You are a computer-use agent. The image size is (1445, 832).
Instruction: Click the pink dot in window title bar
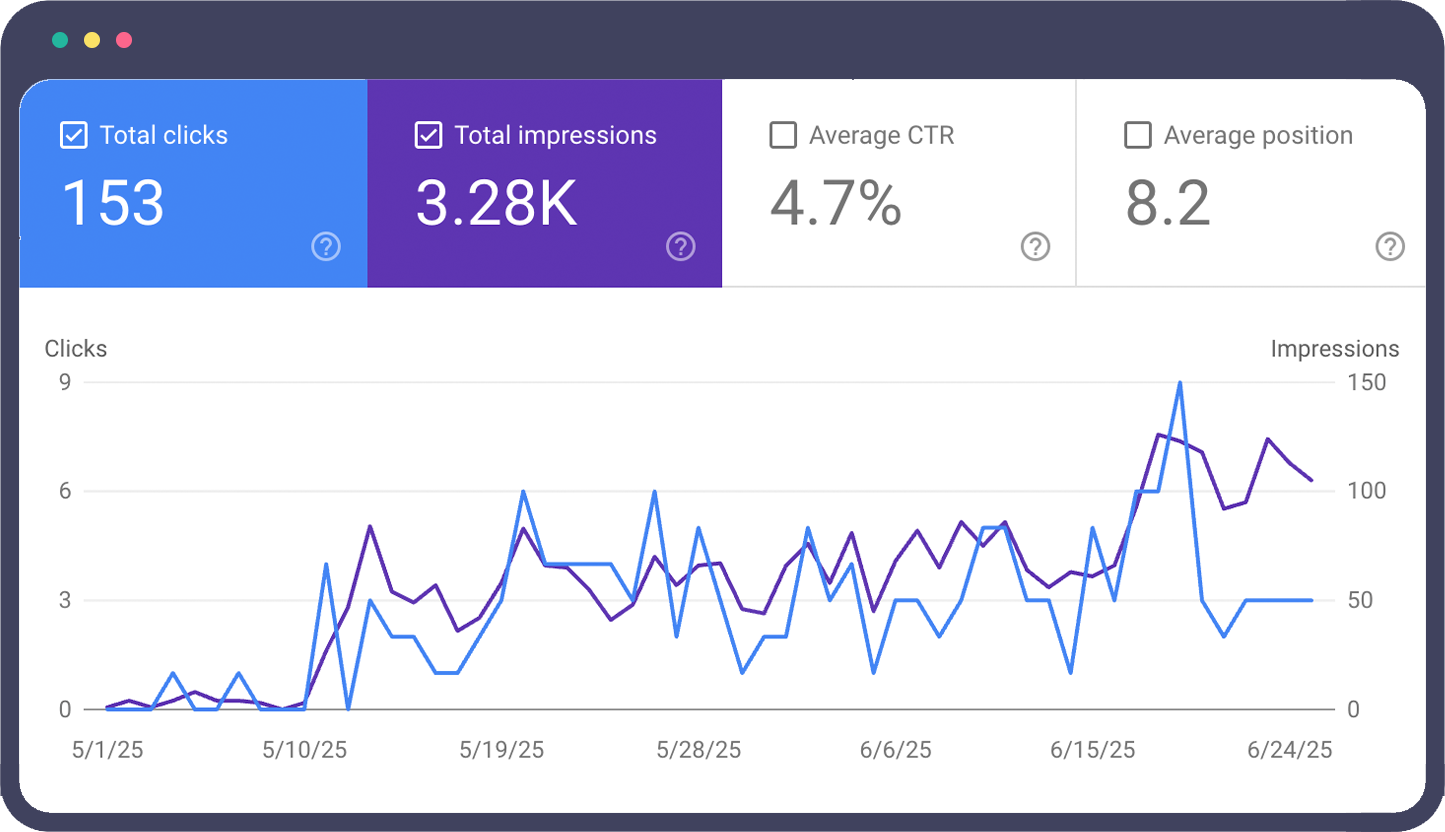pyautogui.click(x=124, y=40)
